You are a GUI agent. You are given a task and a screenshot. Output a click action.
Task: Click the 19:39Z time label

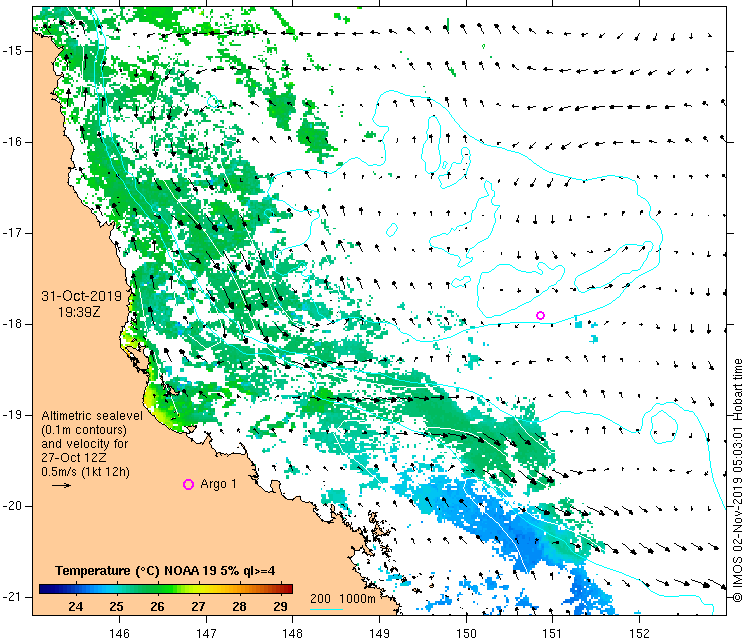pos(79,312)
